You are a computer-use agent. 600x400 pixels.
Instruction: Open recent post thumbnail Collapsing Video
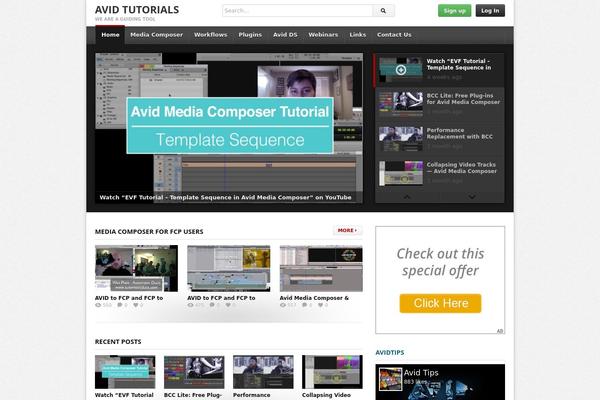(x=332, y=372)
